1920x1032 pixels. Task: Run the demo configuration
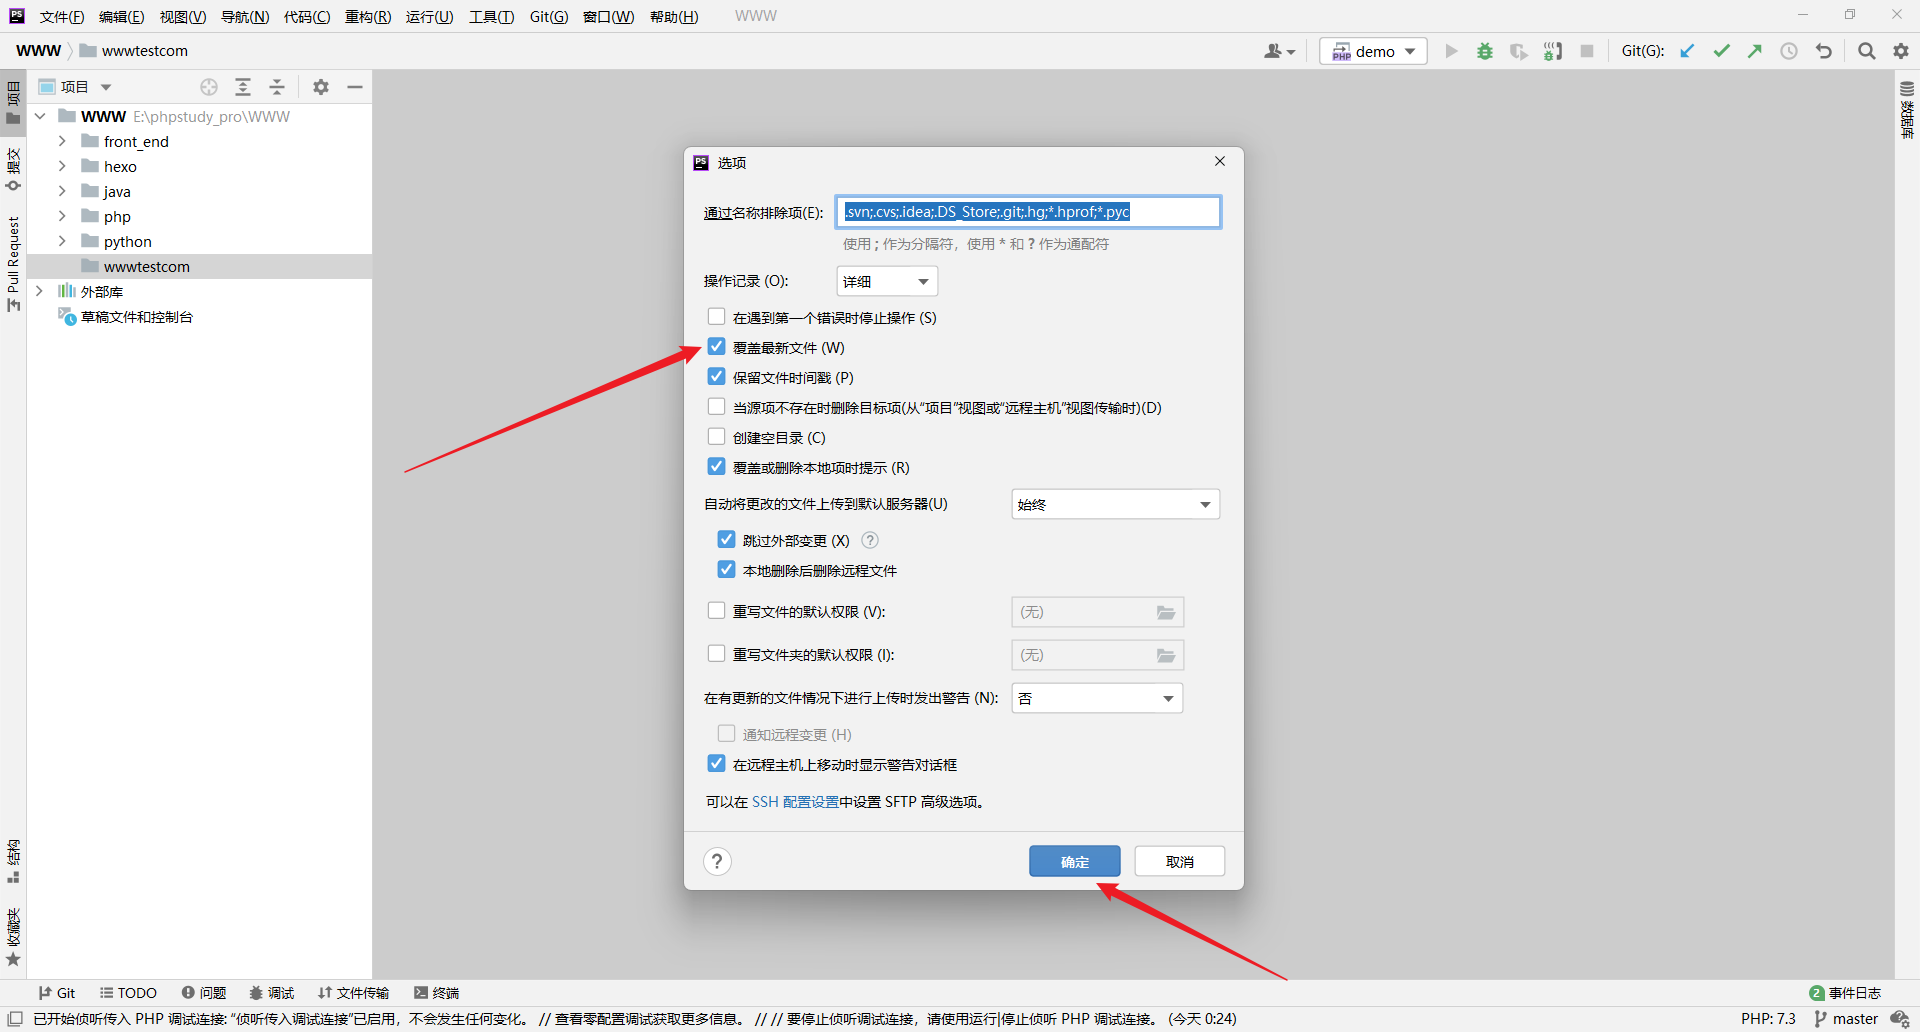click(x=1451, y=51)
